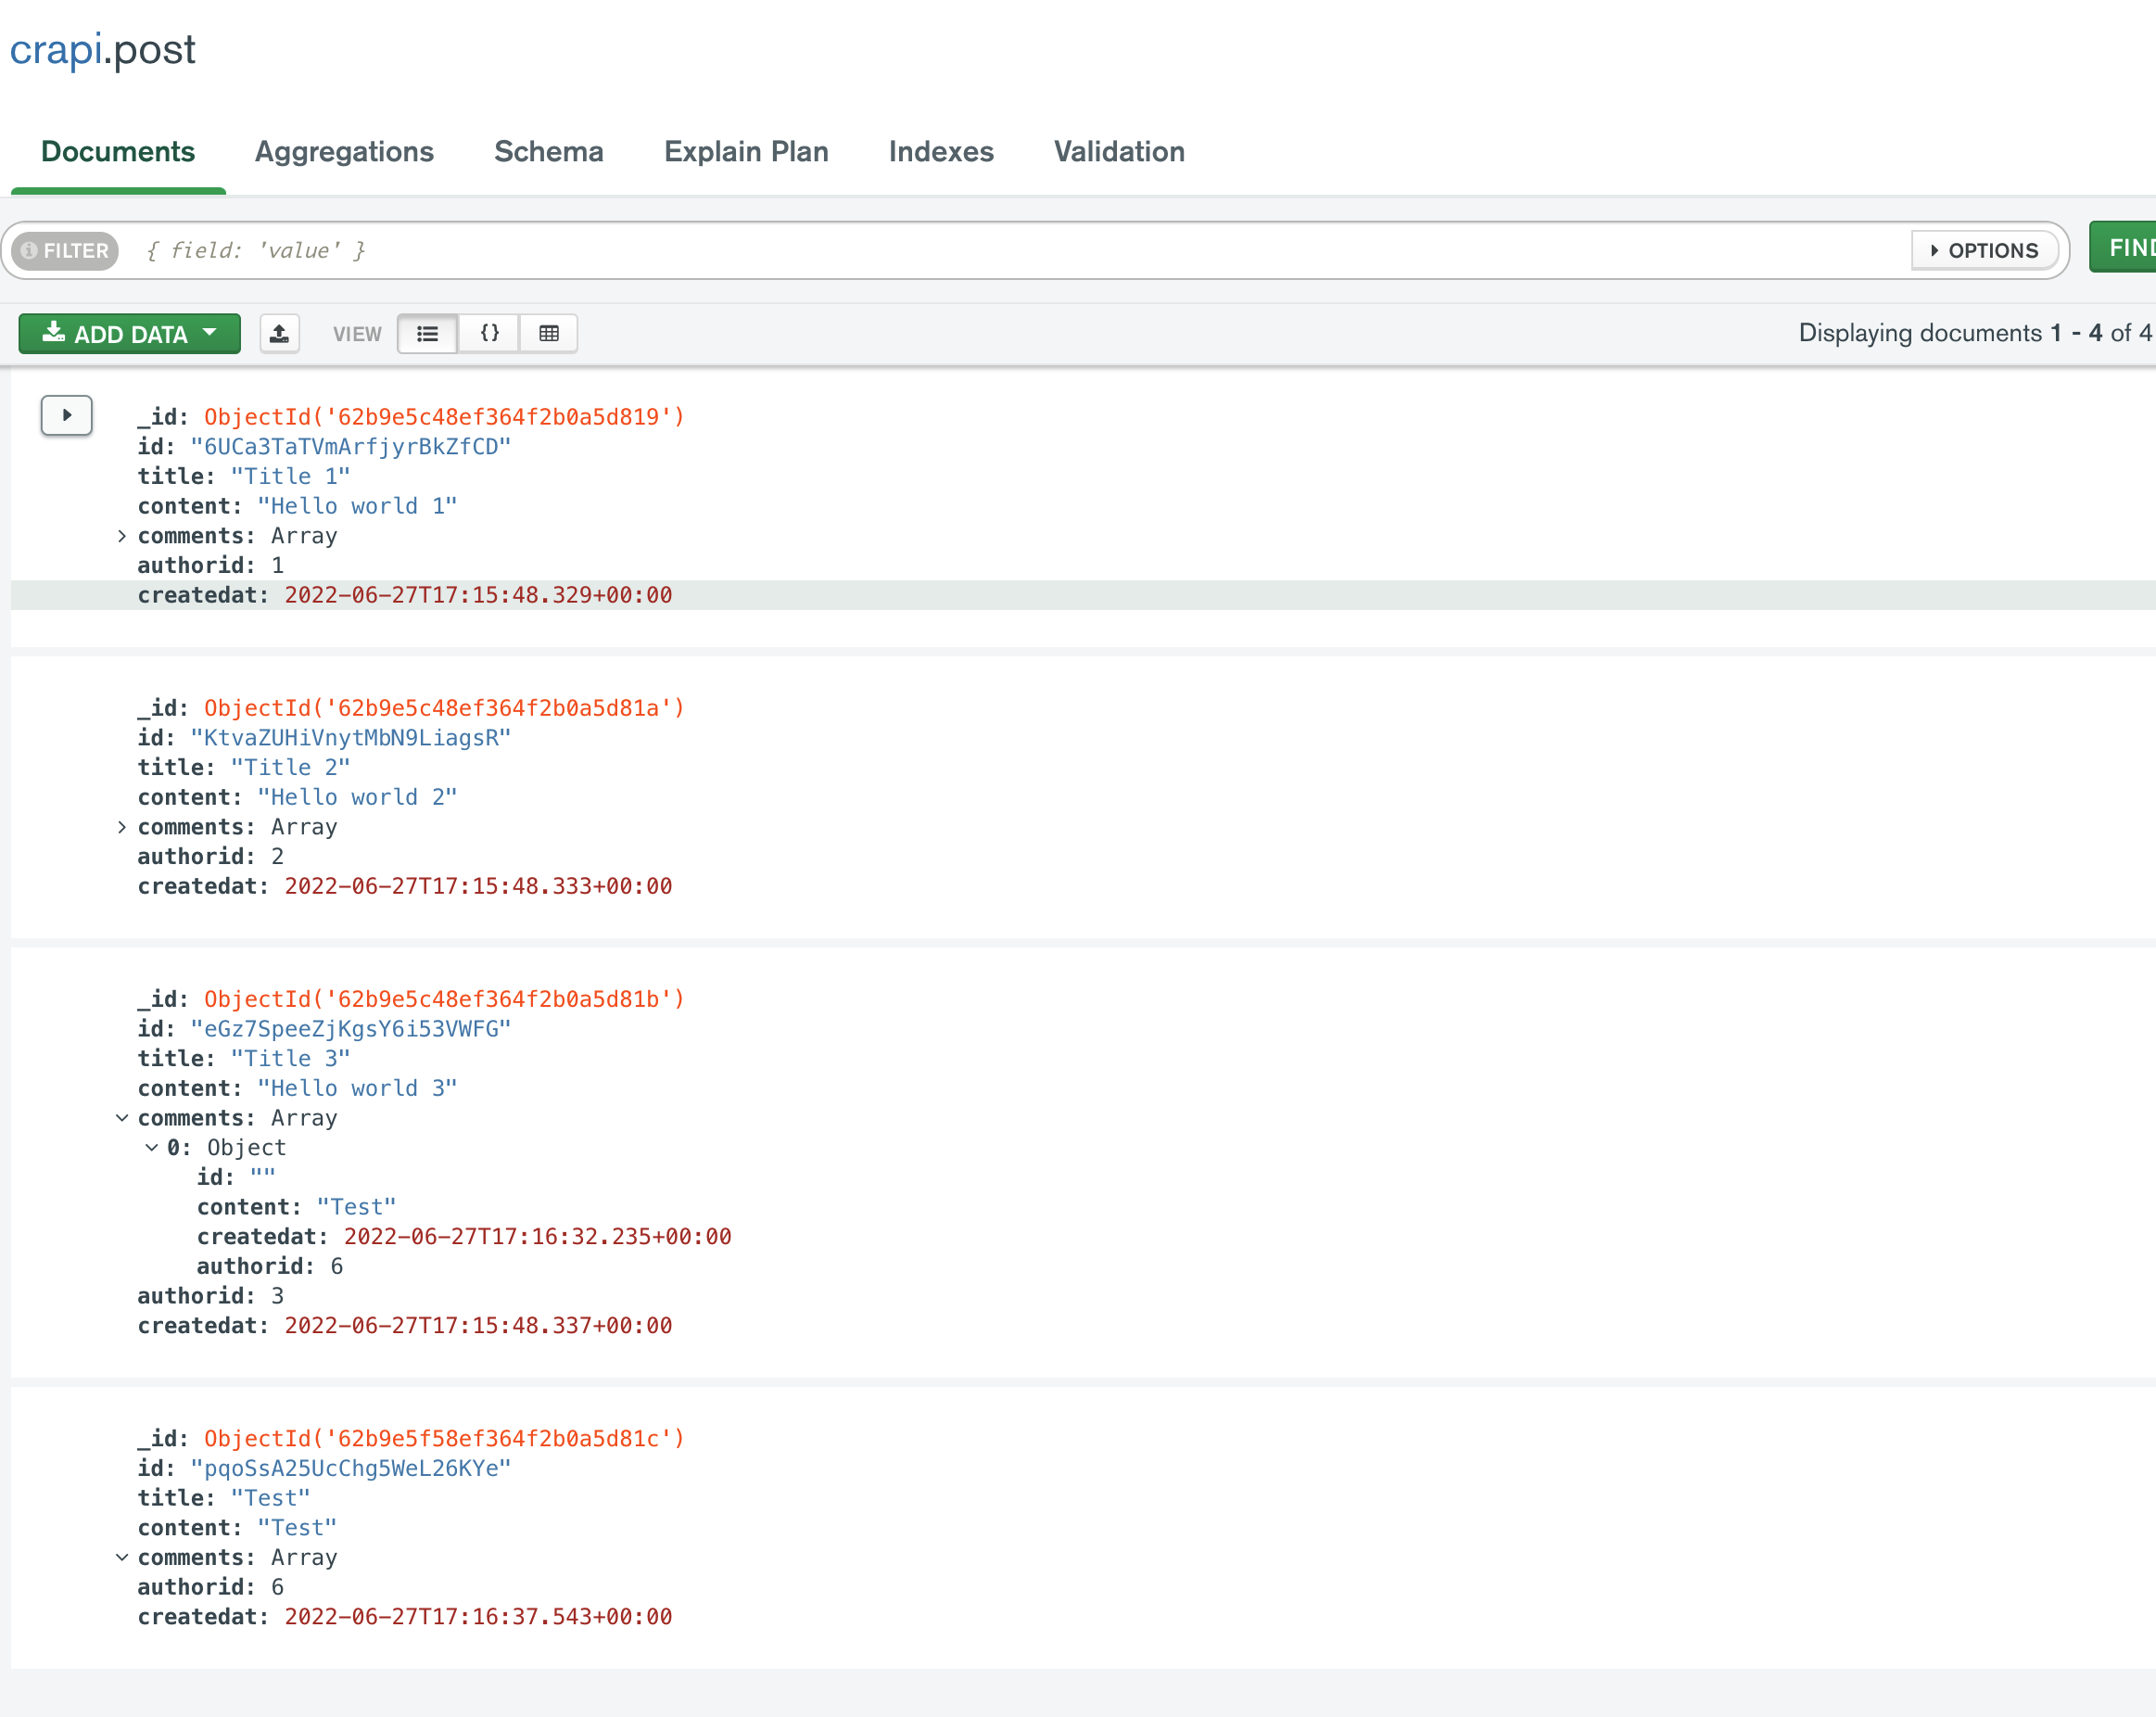Expand OPTIONS in query bar
The width and height of the screenshot is (2156, 1717).
(x=1984, y=250)
